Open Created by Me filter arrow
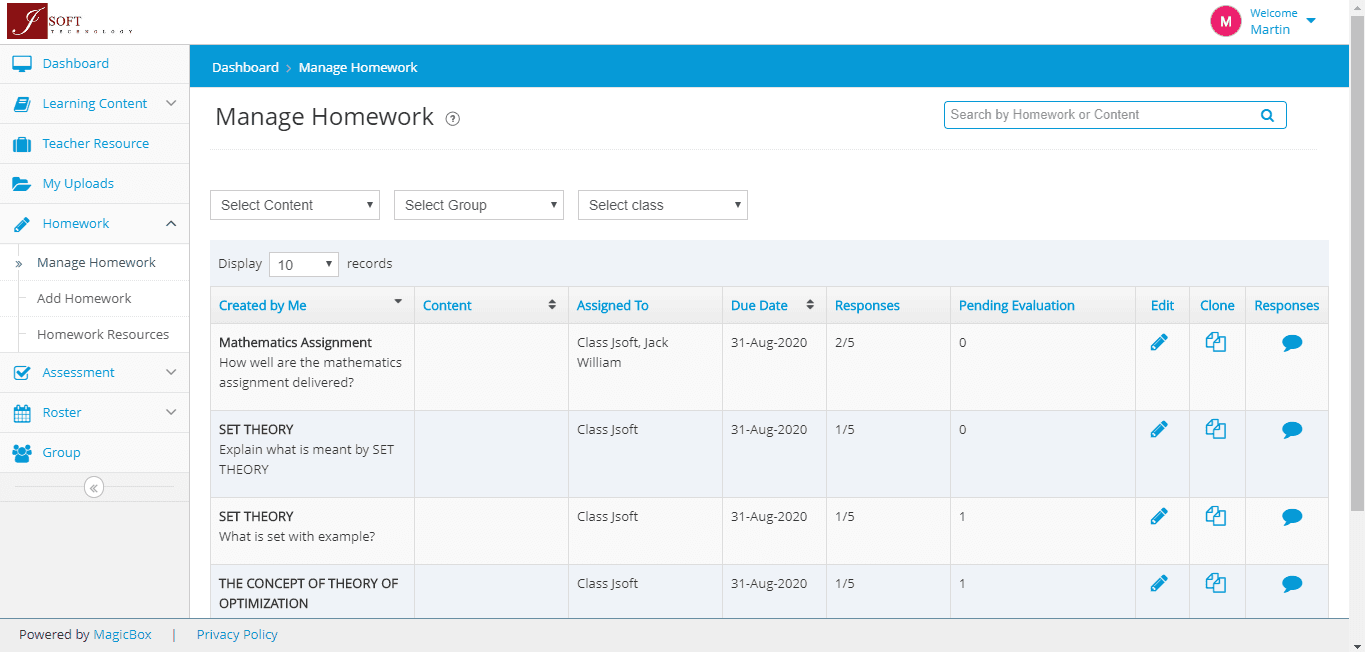 click(398, 301)
